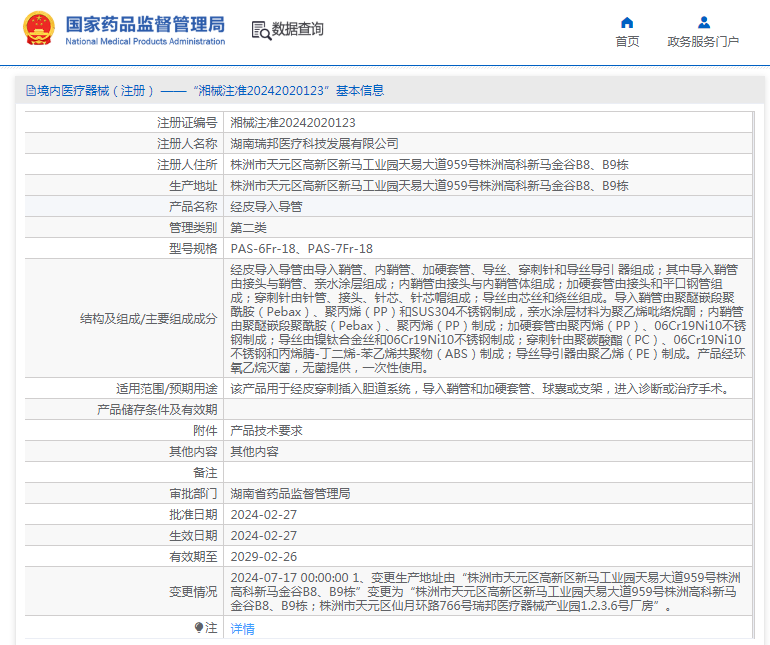Click the lightbulb 注 icon

(198, 628)
